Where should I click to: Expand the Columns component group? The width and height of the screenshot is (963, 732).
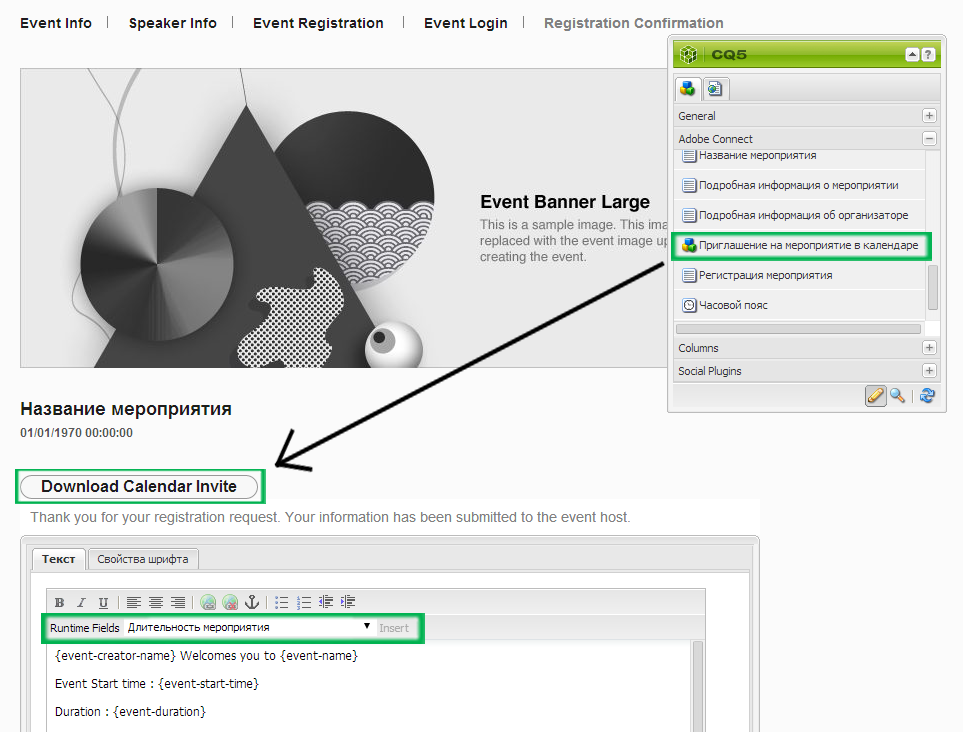pyautogui.click(x=929, y=348)
